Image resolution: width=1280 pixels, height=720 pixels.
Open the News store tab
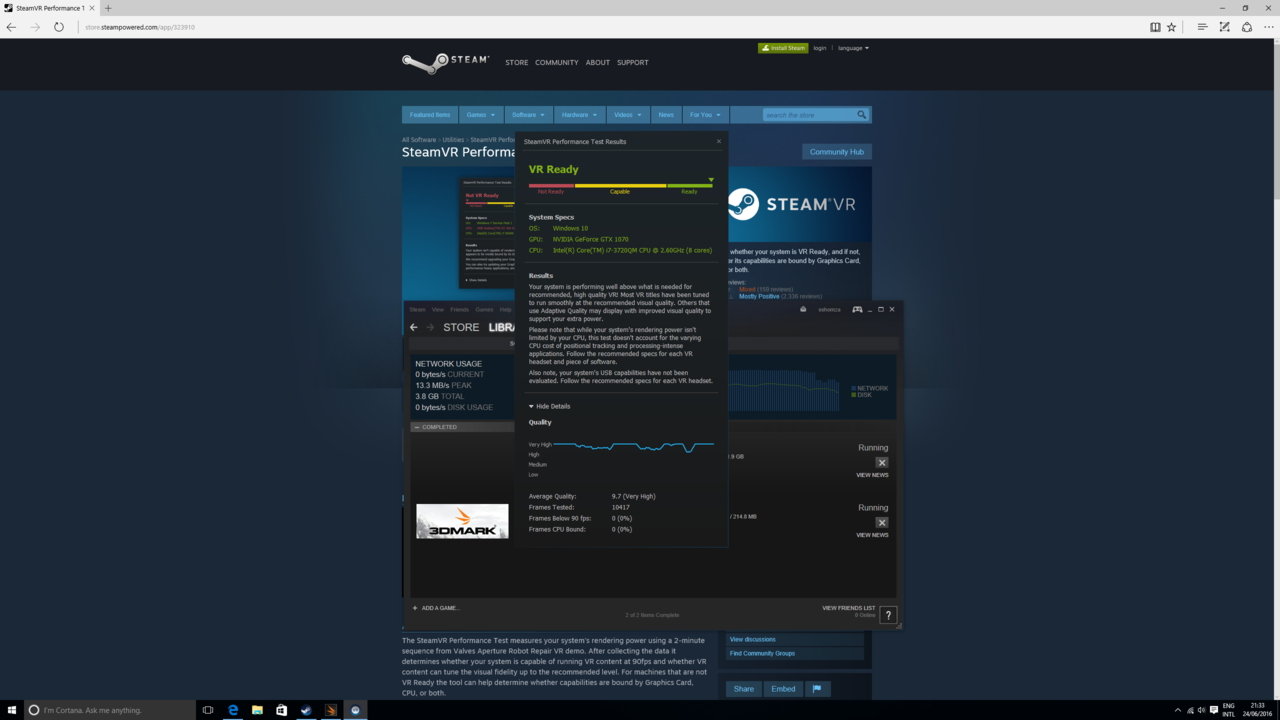pos(666,115)
